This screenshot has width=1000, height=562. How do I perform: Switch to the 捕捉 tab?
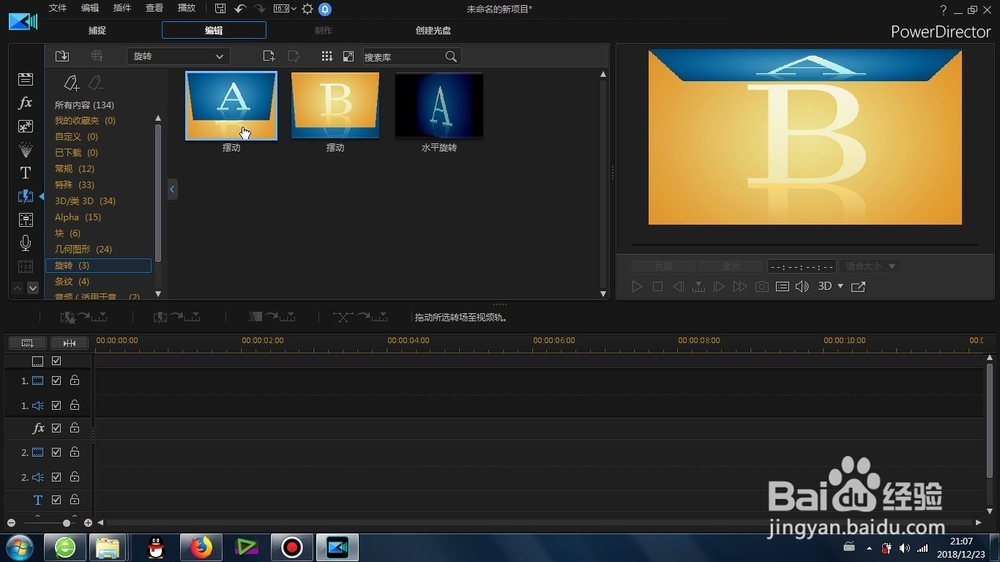click(97, 30)
